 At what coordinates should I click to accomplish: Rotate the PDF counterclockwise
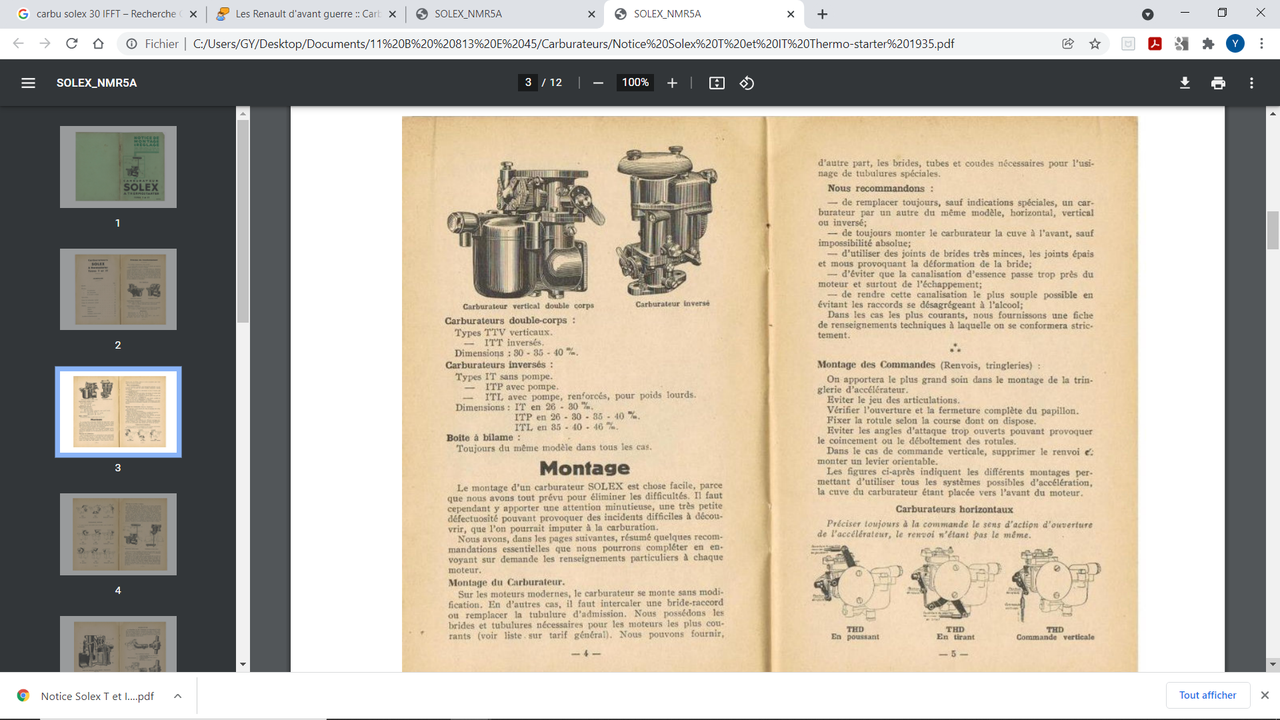(747, 83)
